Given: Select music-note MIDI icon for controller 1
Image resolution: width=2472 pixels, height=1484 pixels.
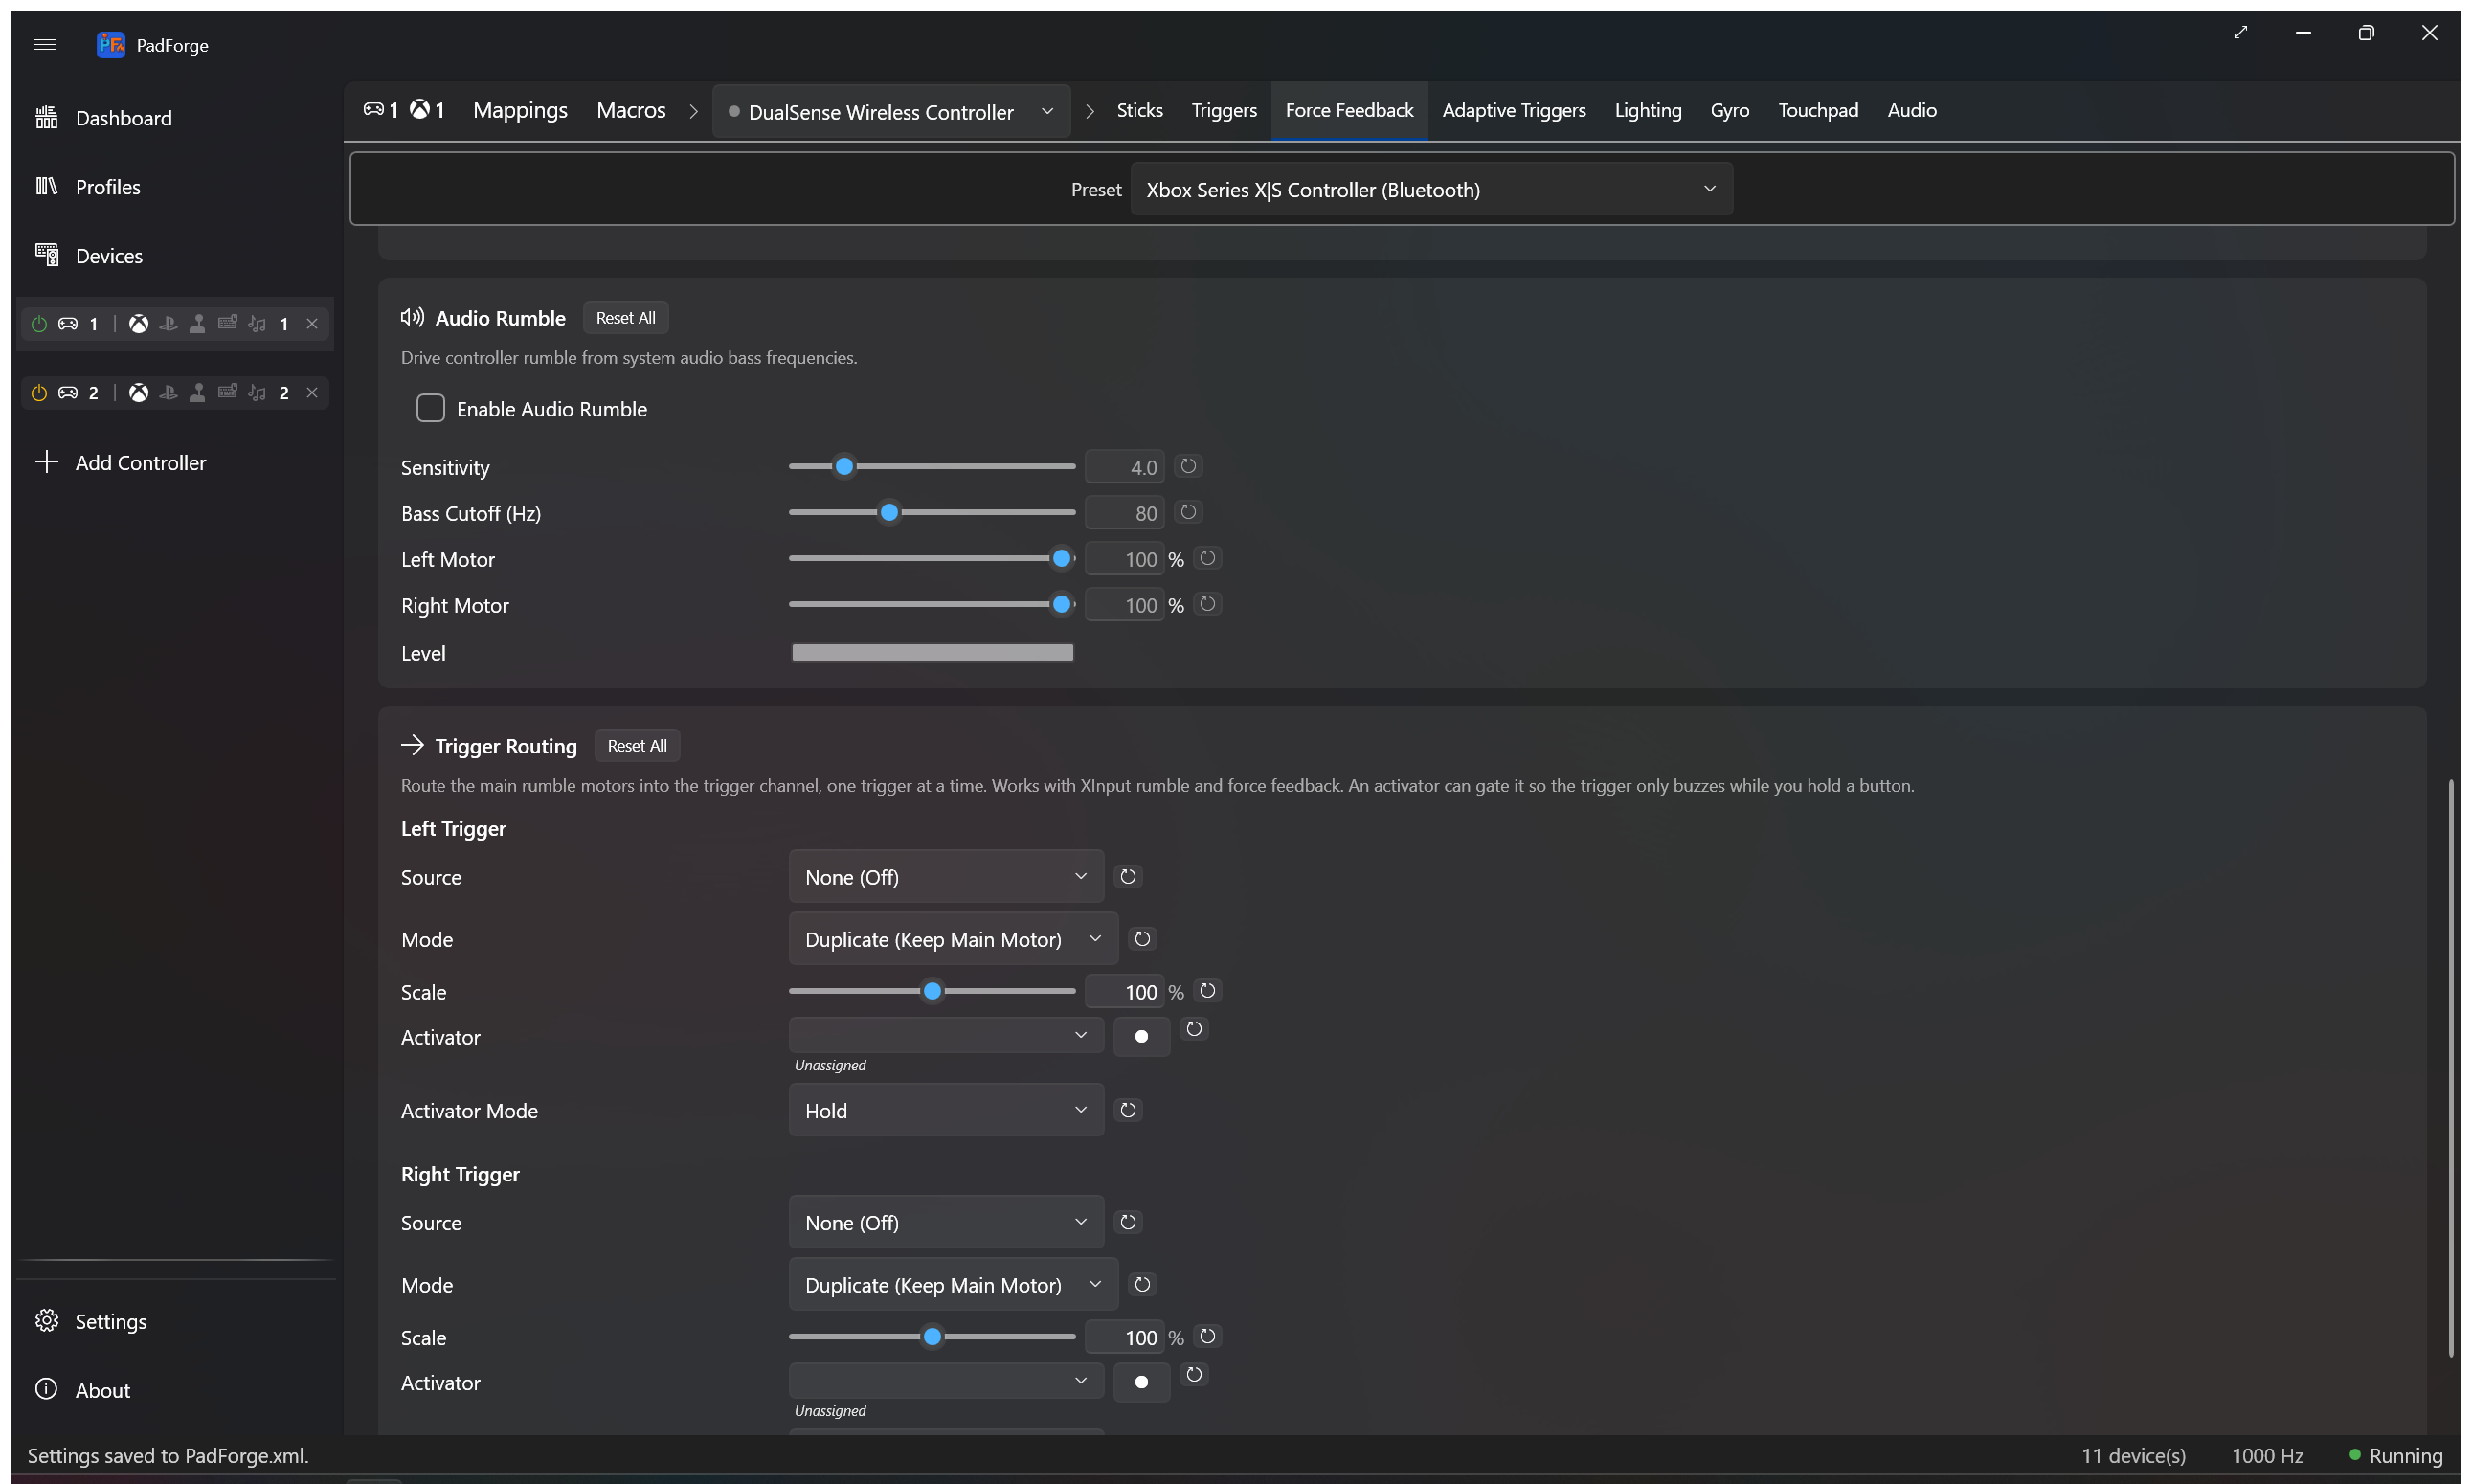Looking at the screenshot, I should click(258, 324).
